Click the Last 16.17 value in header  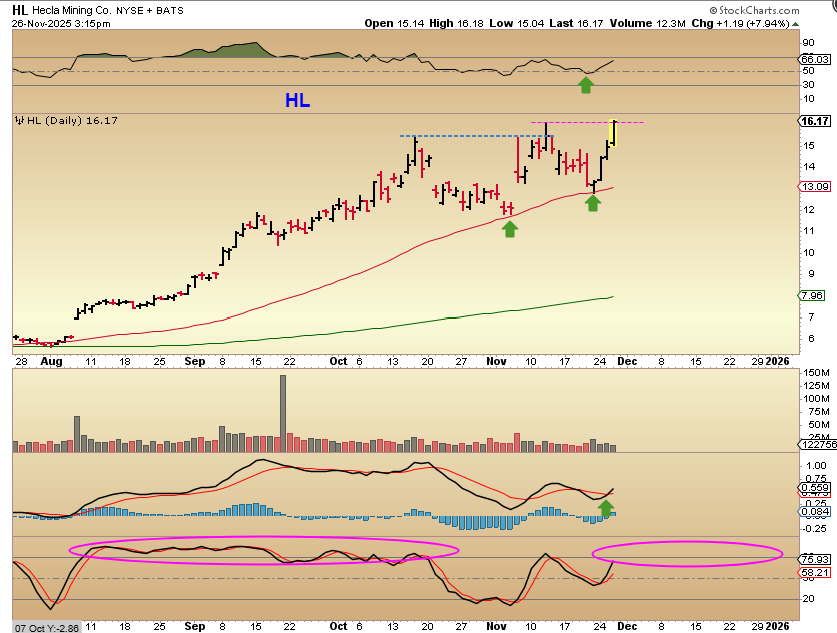click(576, 23)
